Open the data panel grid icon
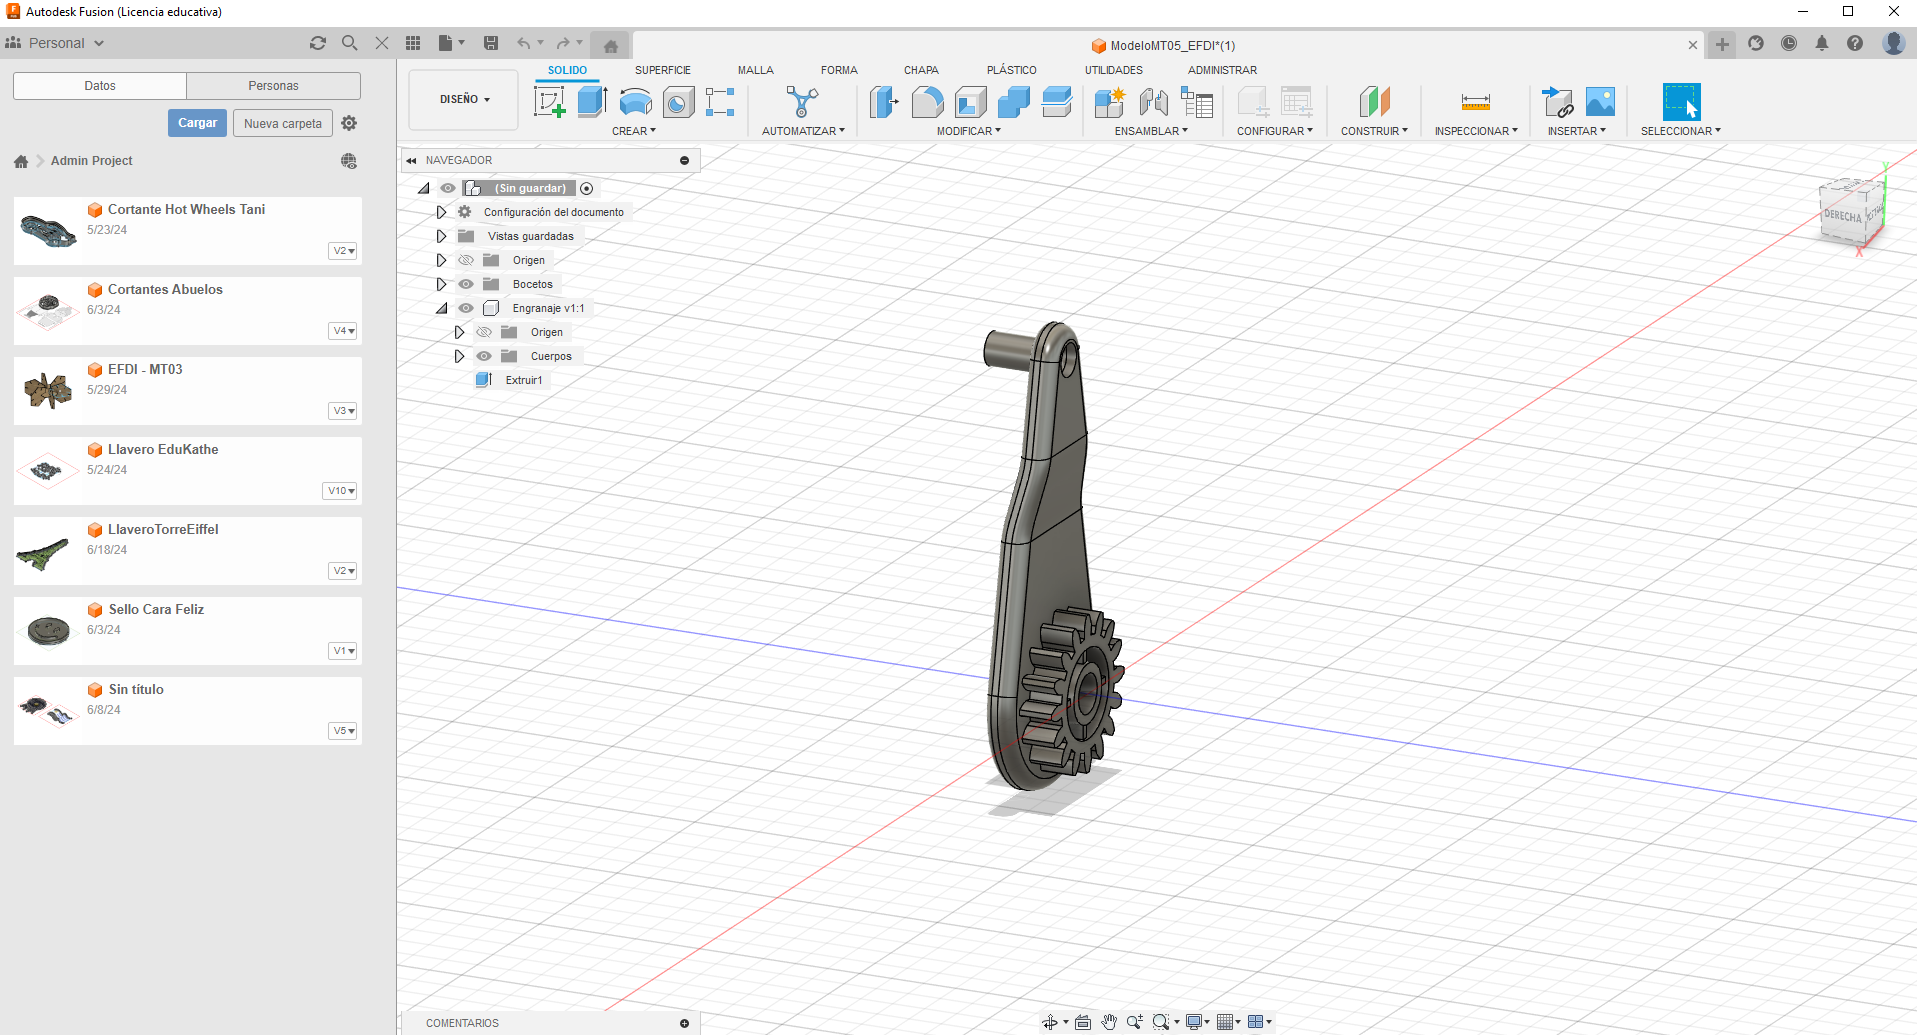Image resolution: width=1917 pixels, height=1035 pixels. tap(413, 43)
